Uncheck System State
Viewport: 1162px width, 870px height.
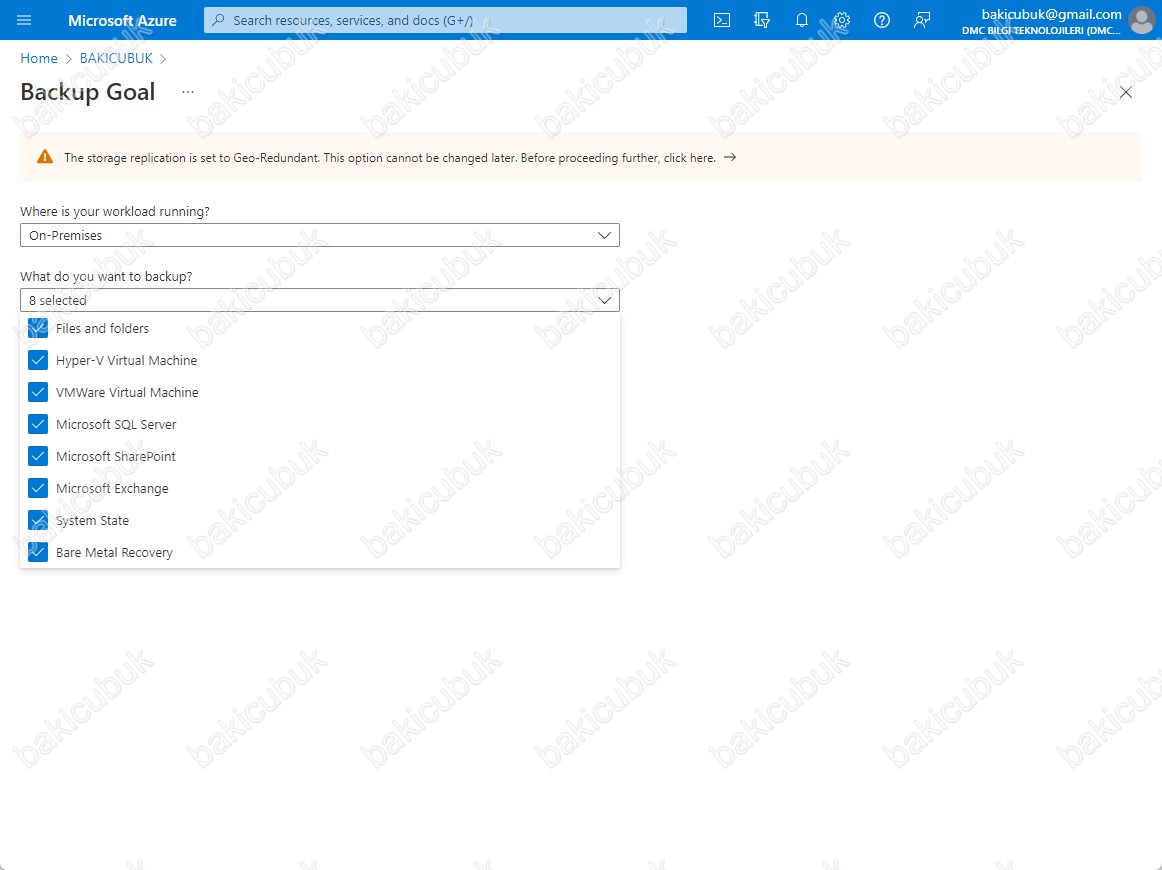click(x=38, y=520)
